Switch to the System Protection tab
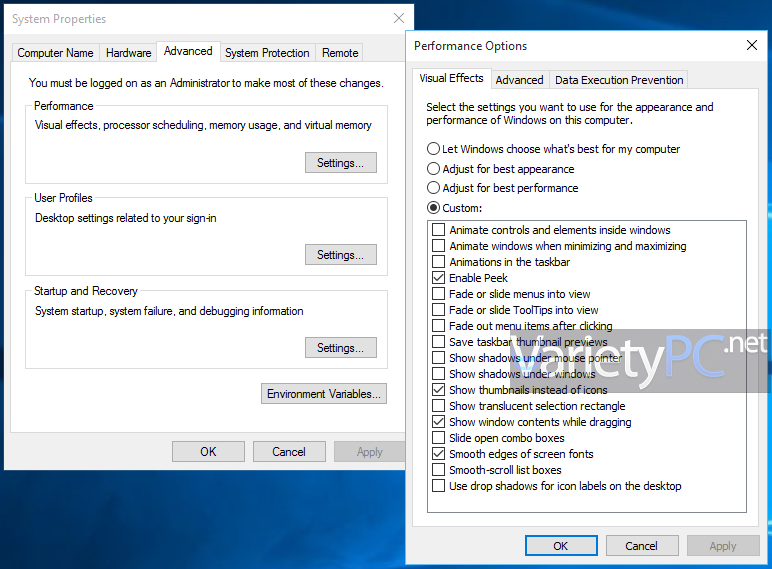Image resolution: width=772 pixels, height=569 pixels. [267, 53]
